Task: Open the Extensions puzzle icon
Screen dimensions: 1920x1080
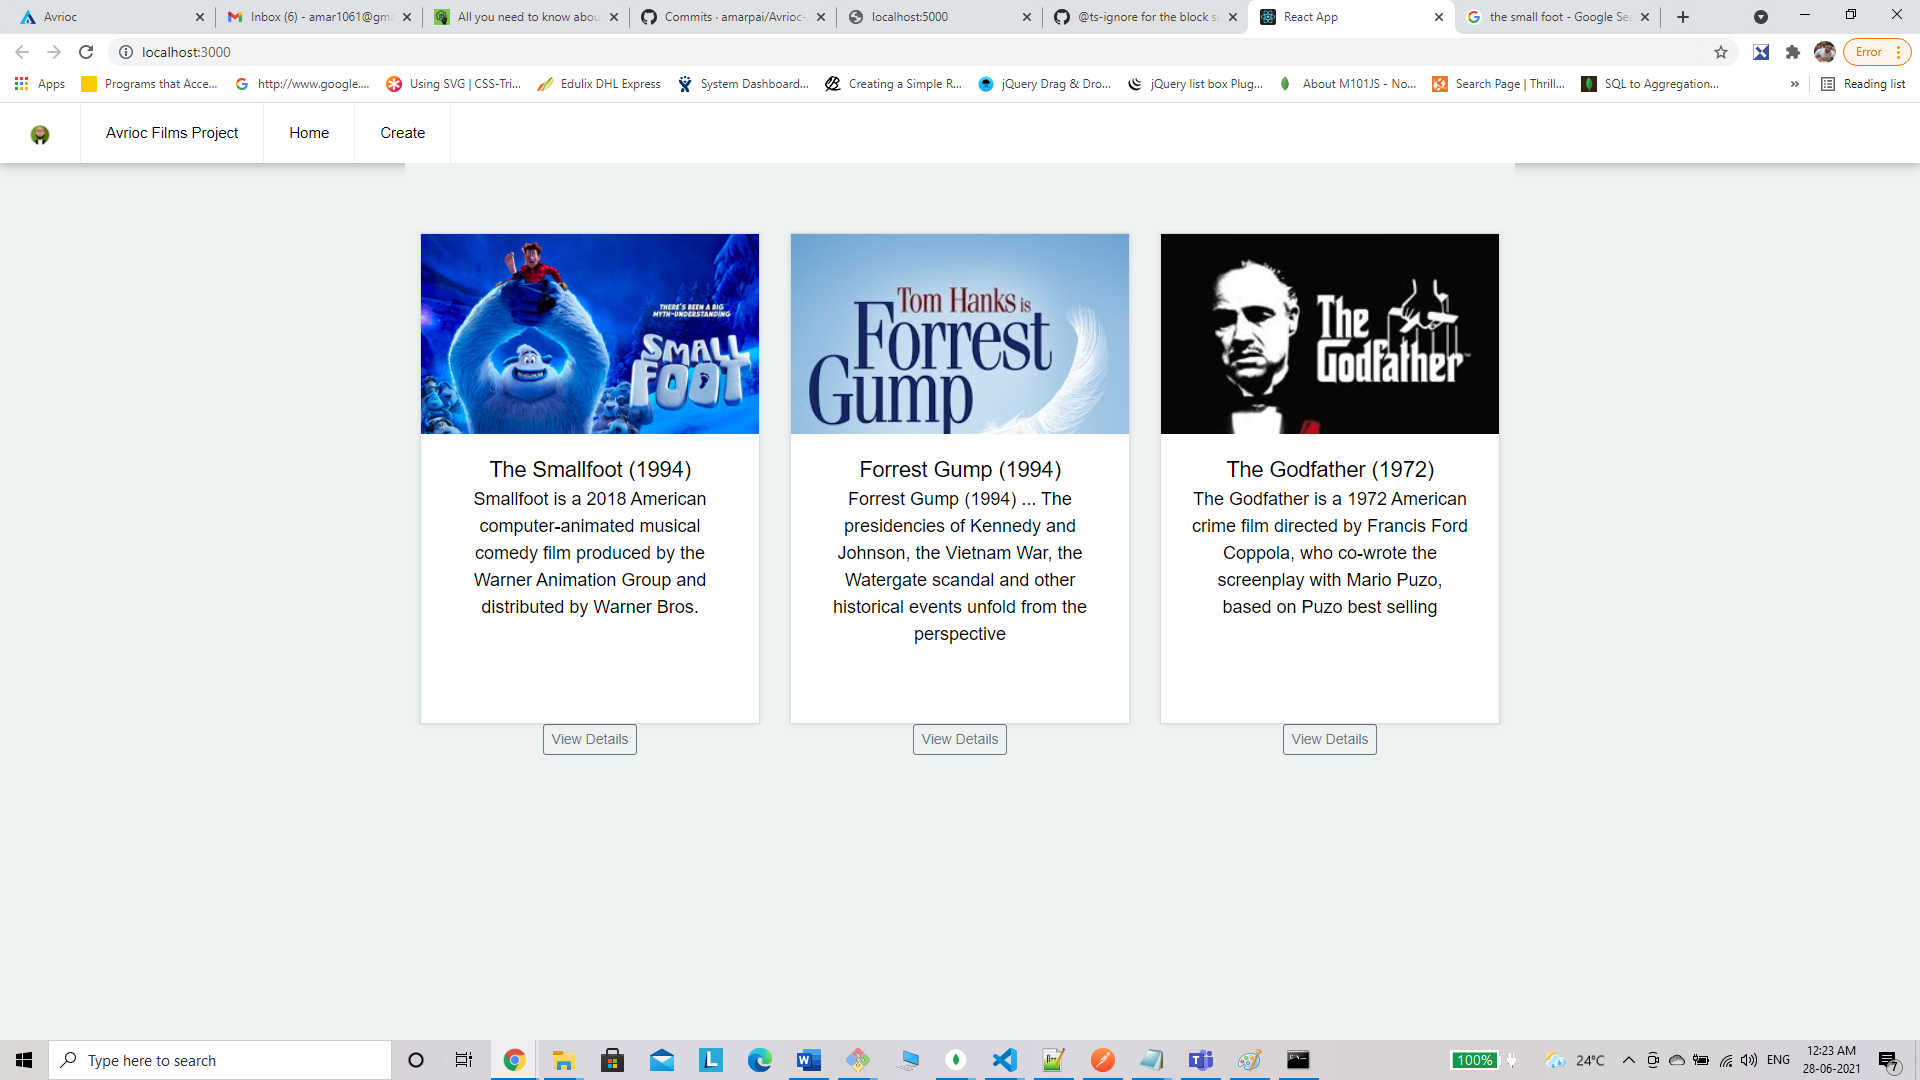Action: click(1793, 52)
